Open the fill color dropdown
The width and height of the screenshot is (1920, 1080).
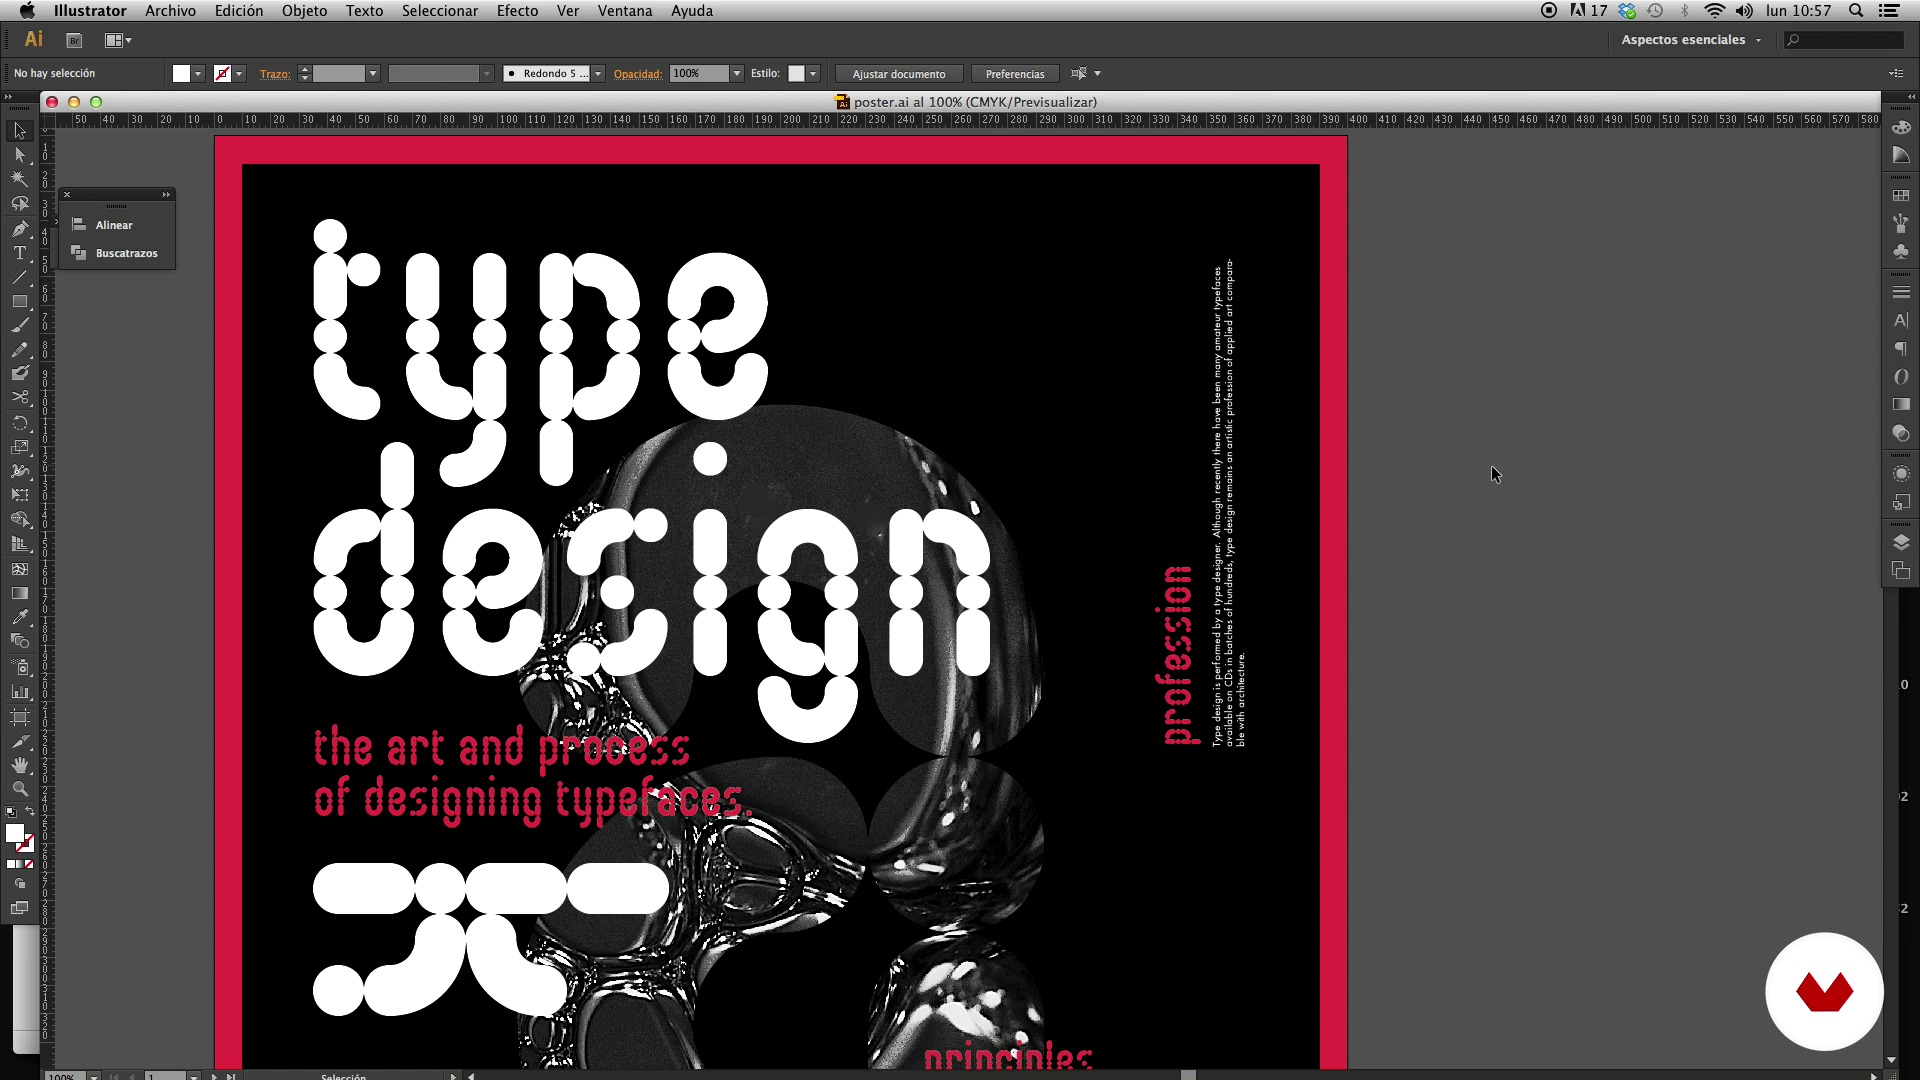198,74
